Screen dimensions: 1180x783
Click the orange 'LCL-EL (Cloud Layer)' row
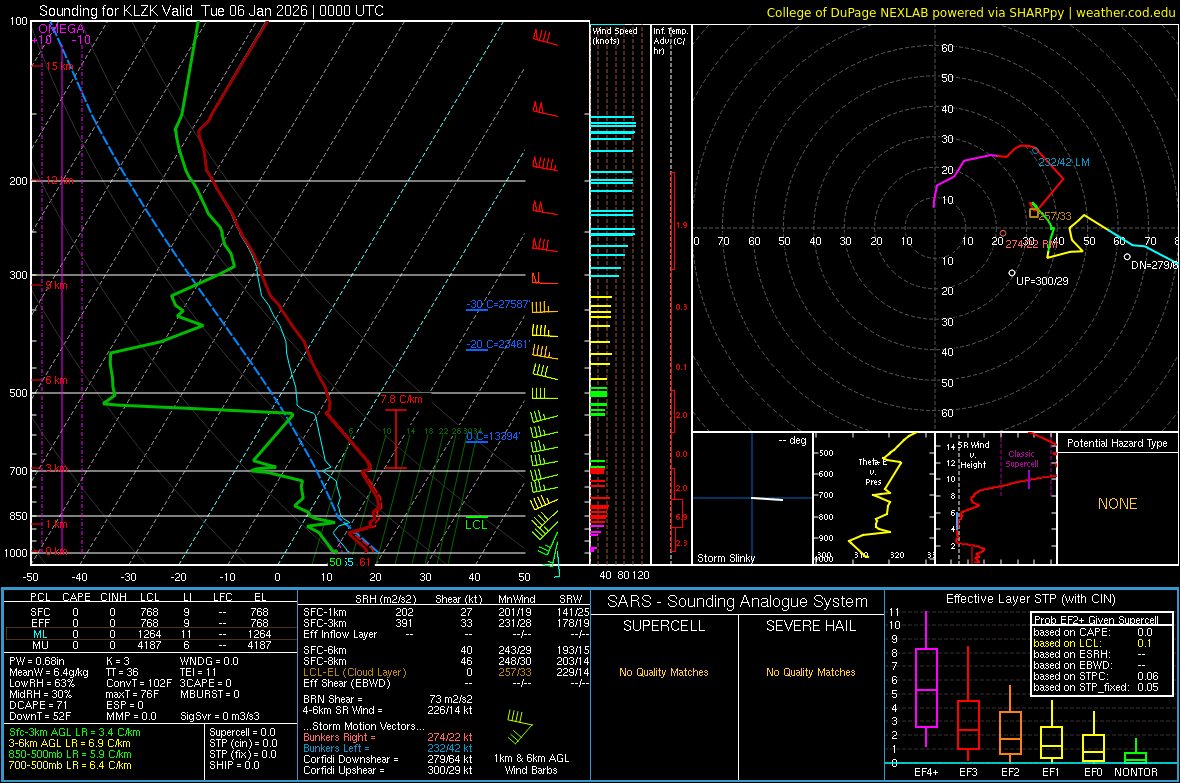(446, 672)
